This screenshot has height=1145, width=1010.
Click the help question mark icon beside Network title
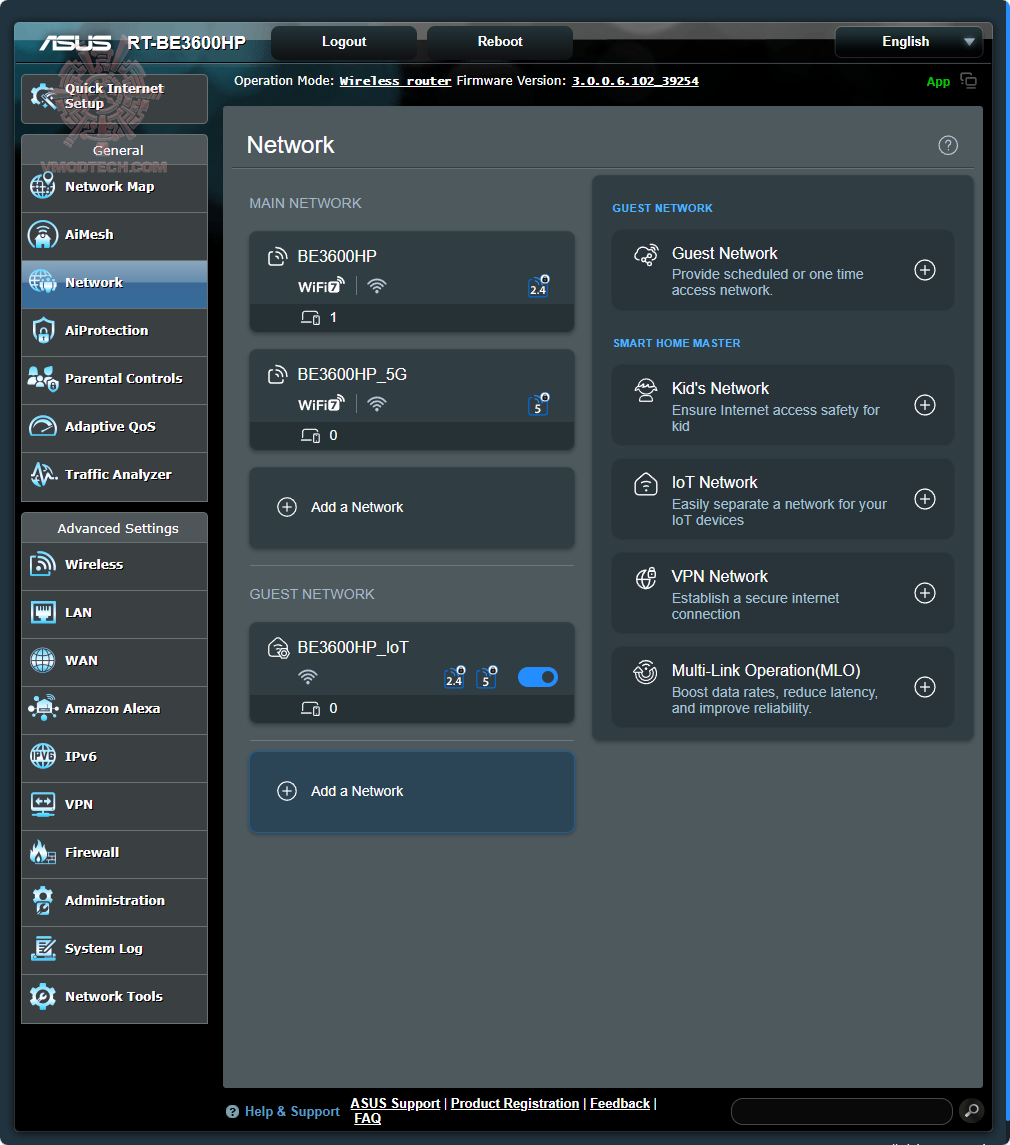tap(947, 145)
